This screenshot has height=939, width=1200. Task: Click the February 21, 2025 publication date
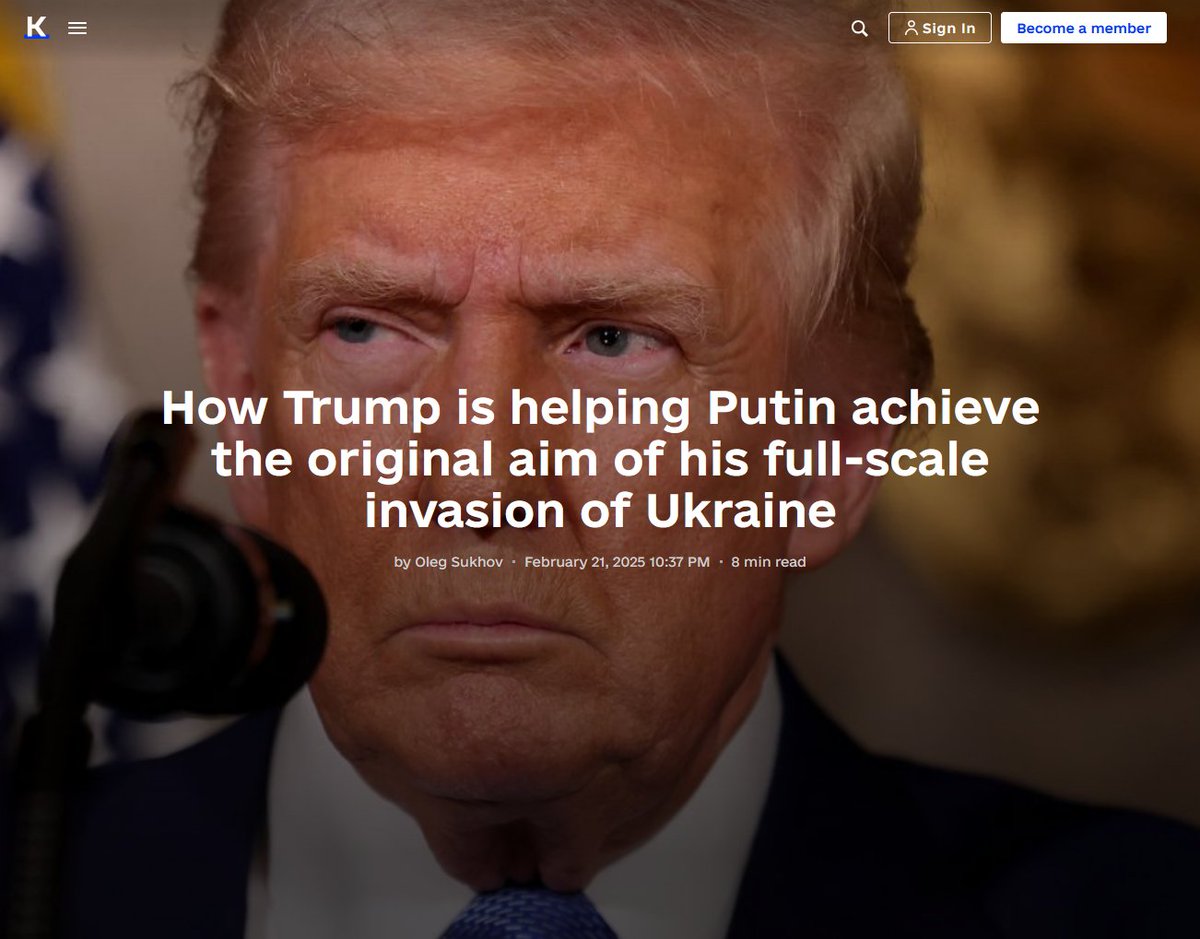tap(617, 562)
